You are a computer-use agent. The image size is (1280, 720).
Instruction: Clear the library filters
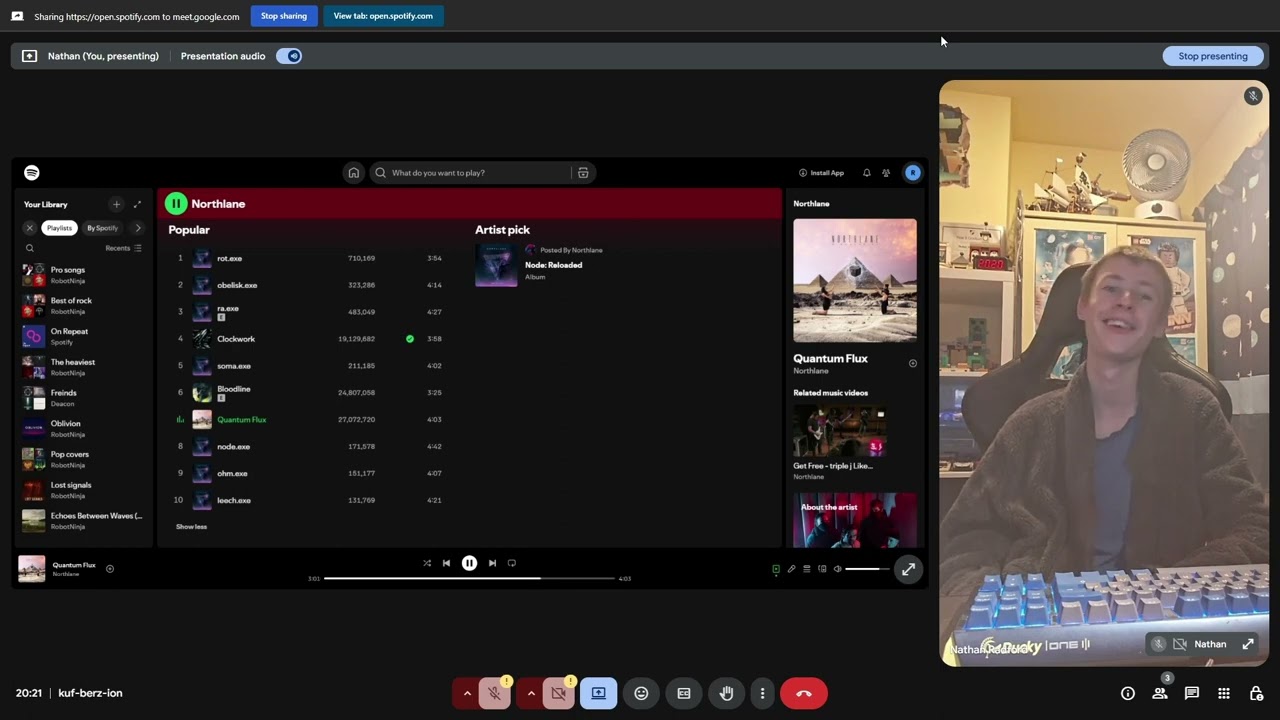click(x=29, y=228)
